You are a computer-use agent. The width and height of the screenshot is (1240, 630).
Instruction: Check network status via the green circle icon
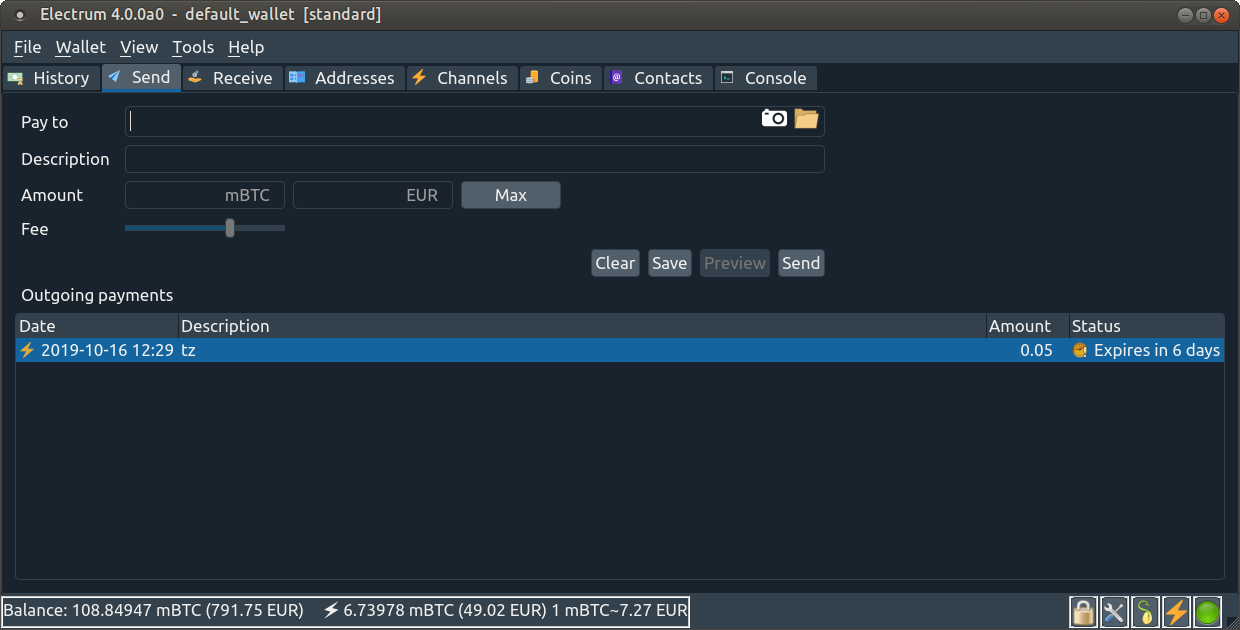click(x=1207, y=611)
